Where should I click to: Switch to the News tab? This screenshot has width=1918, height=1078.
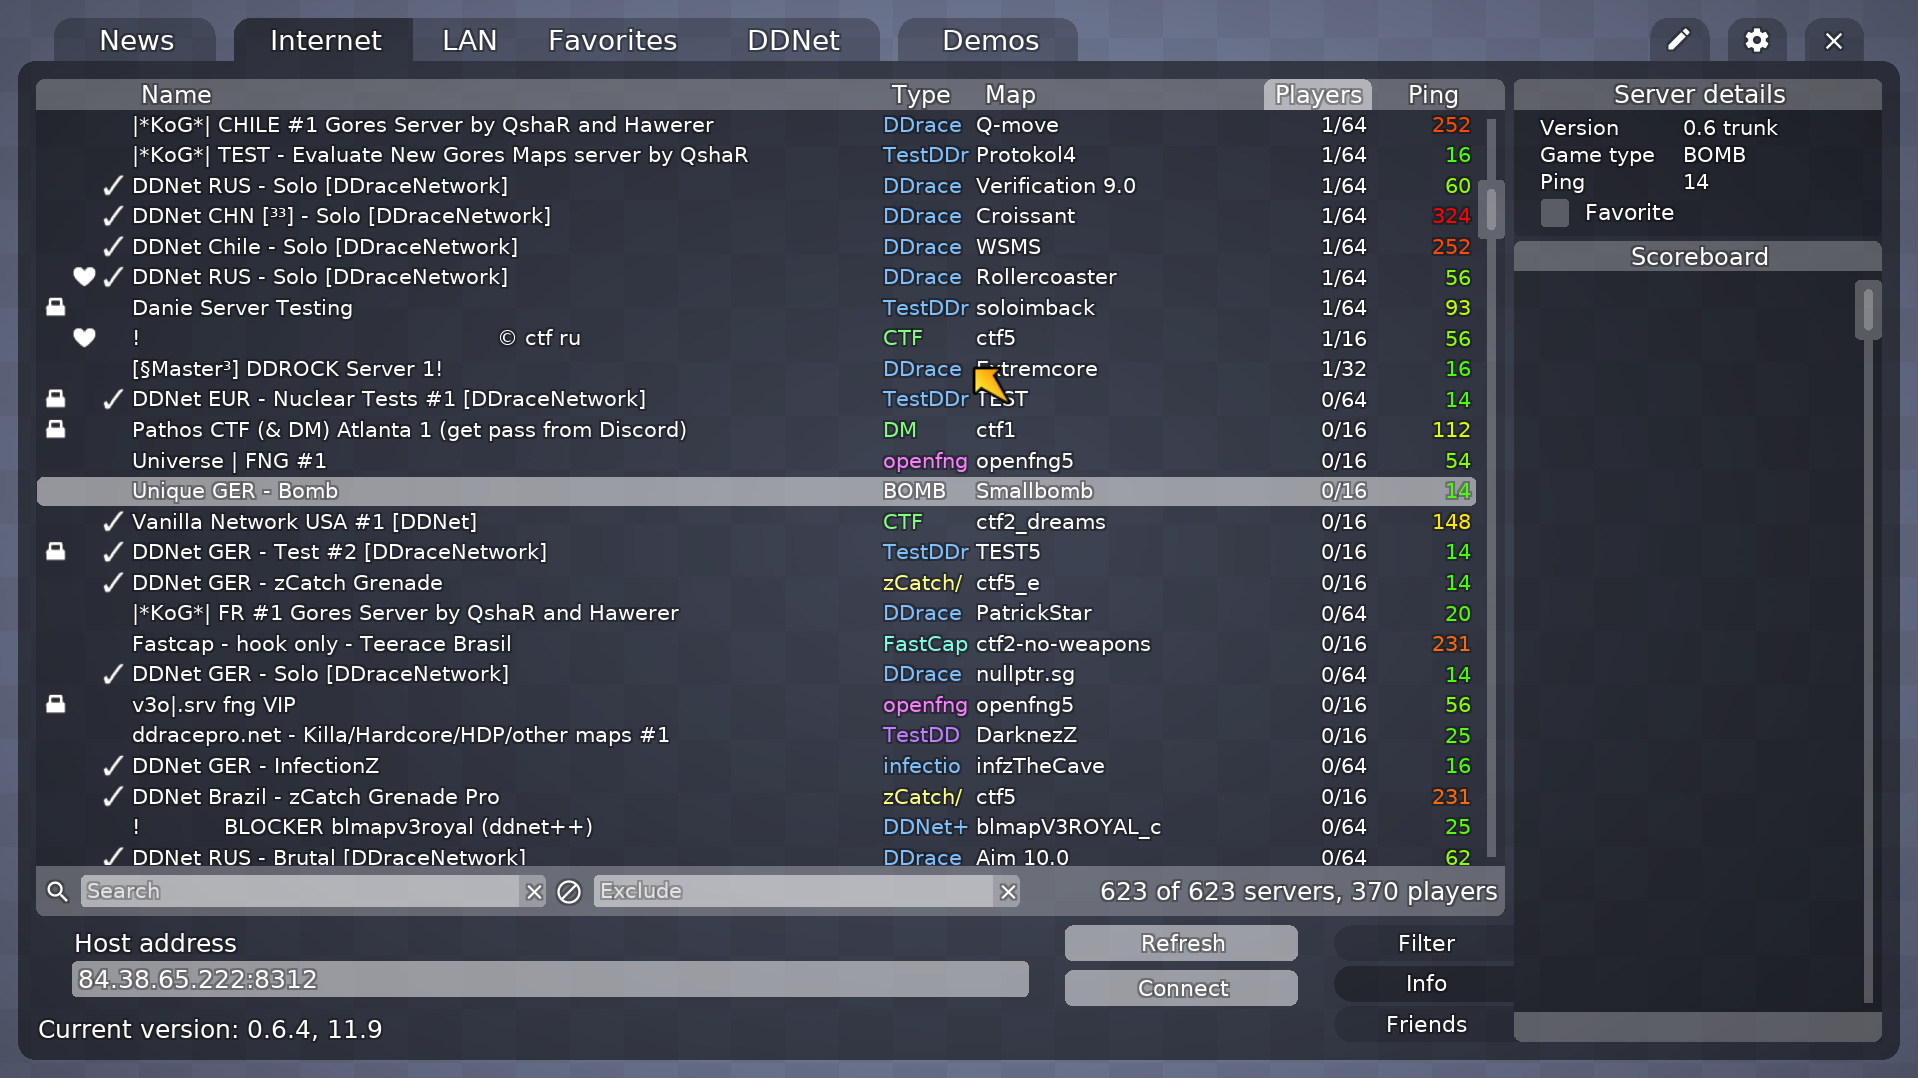pos(136,40)
